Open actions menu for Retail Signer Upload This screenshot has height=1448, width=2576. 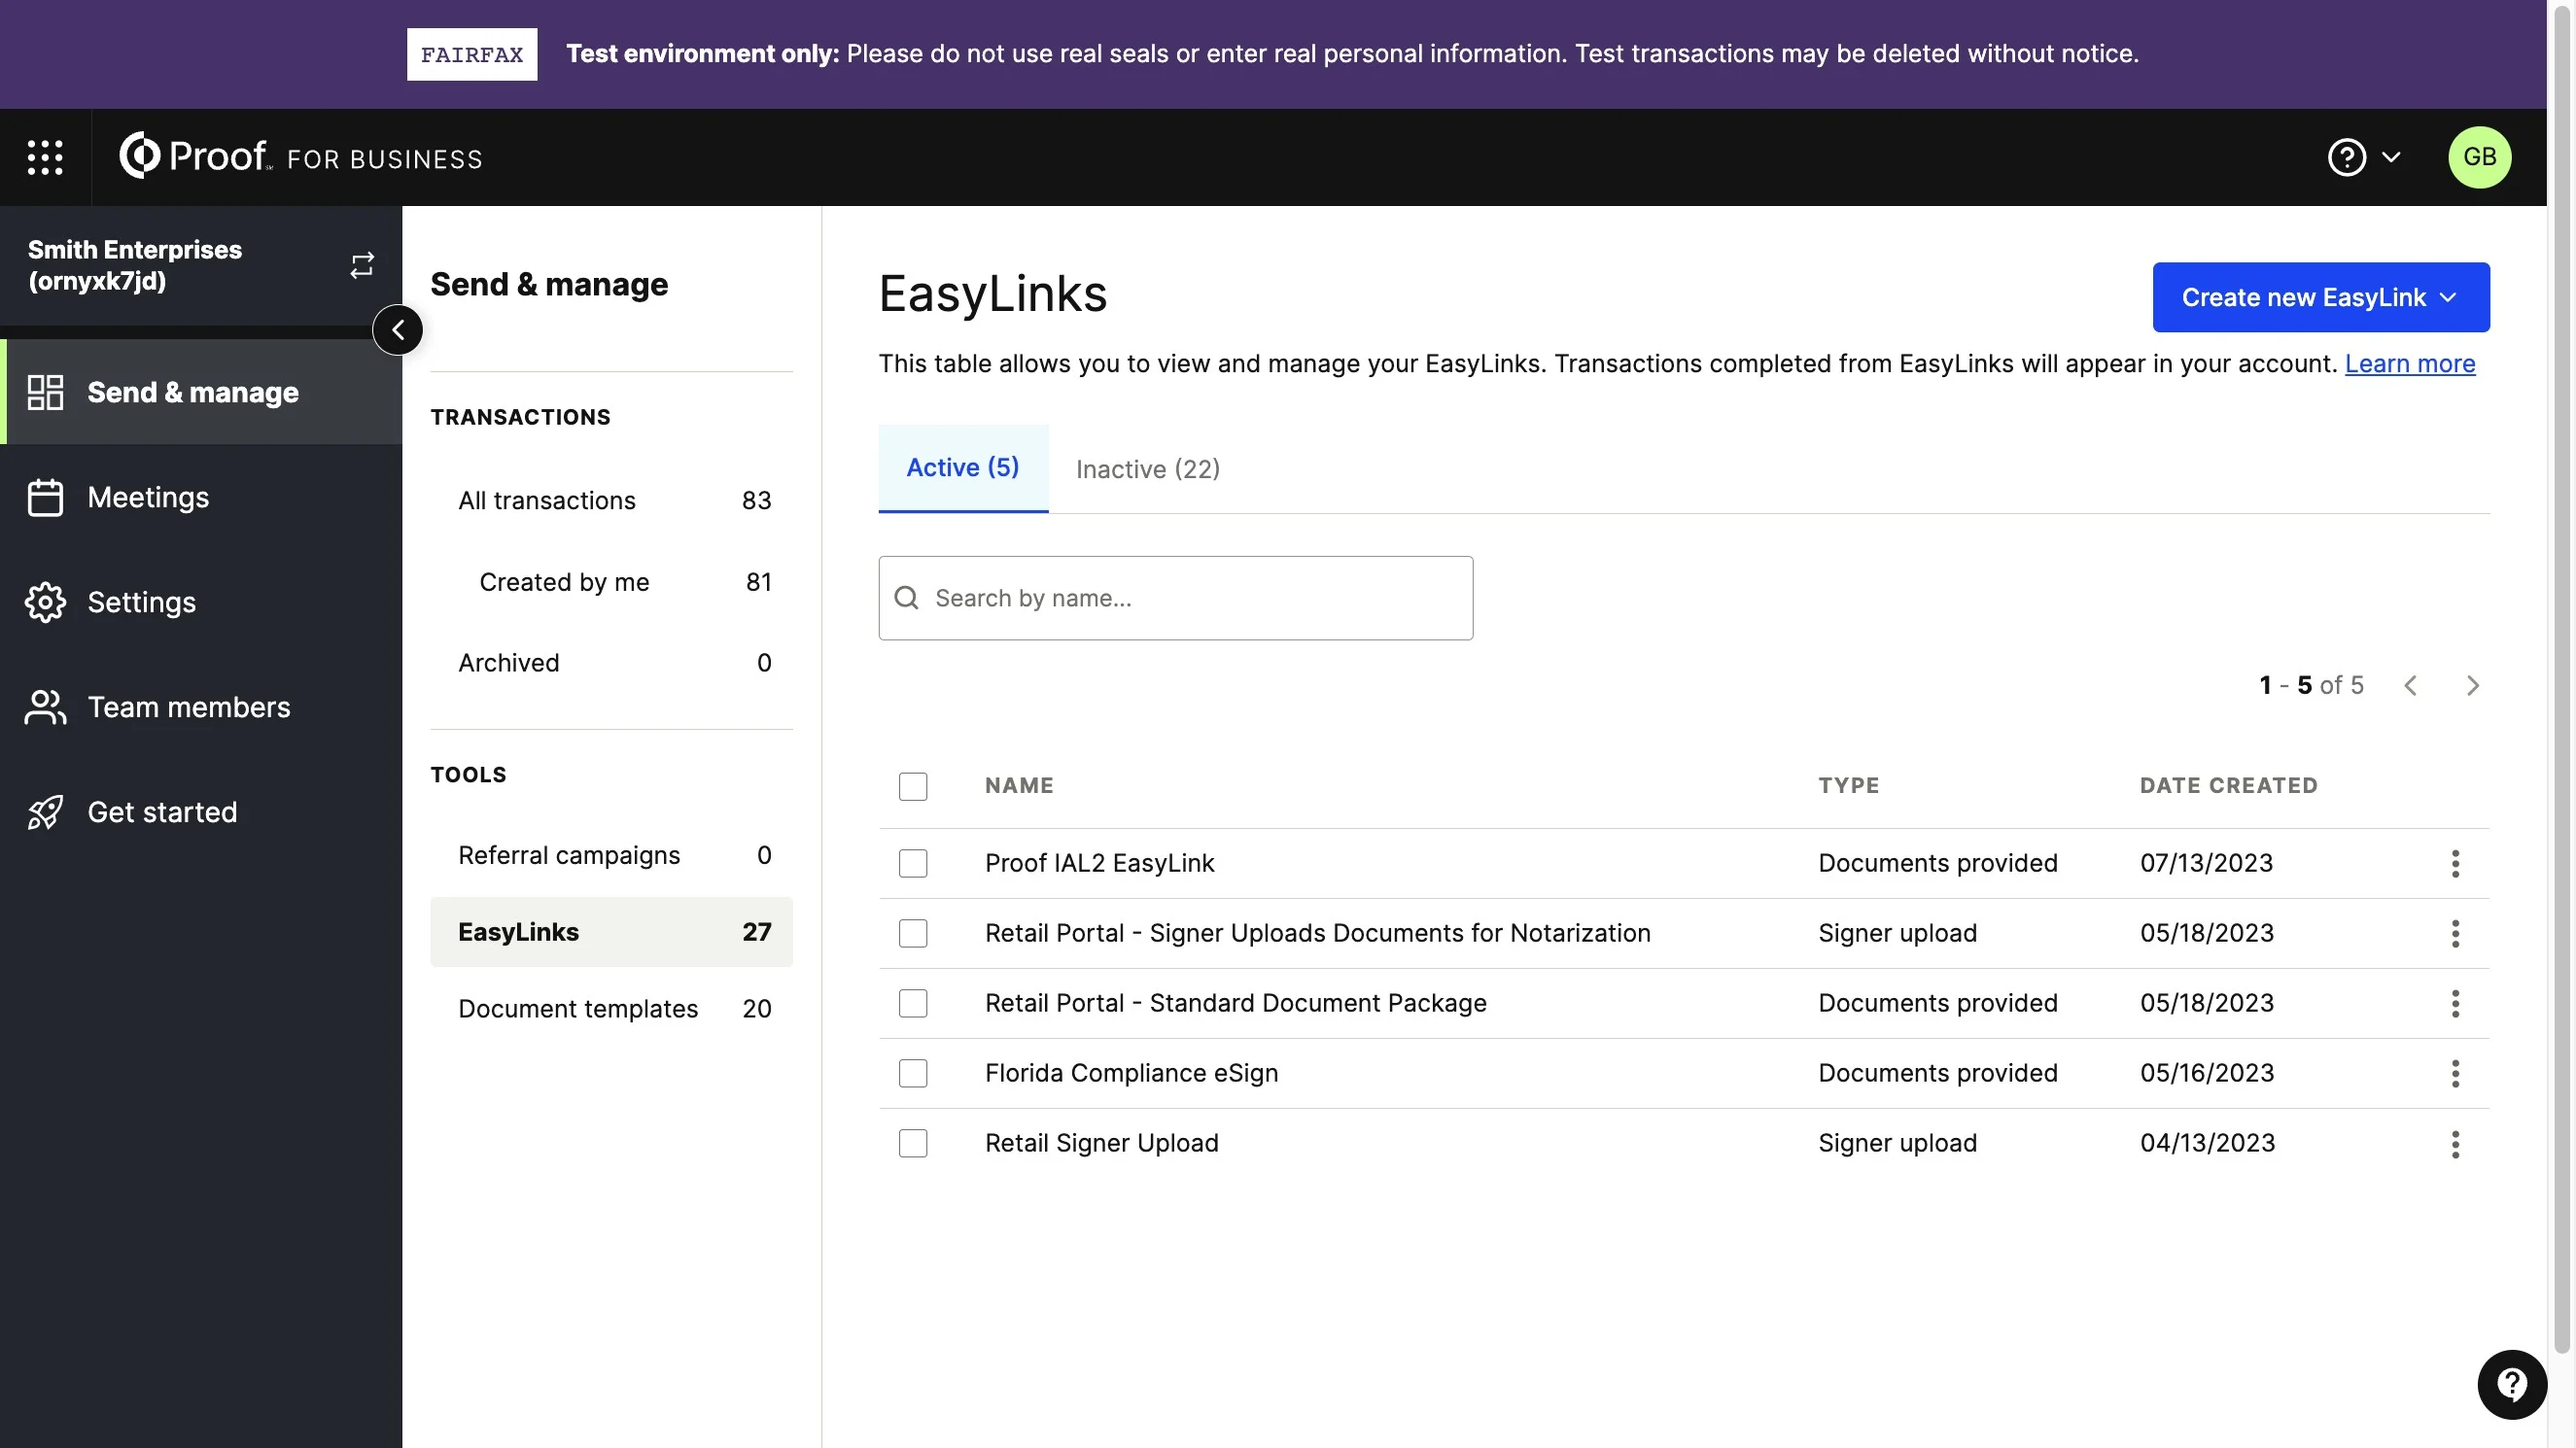[2455, 1143]
